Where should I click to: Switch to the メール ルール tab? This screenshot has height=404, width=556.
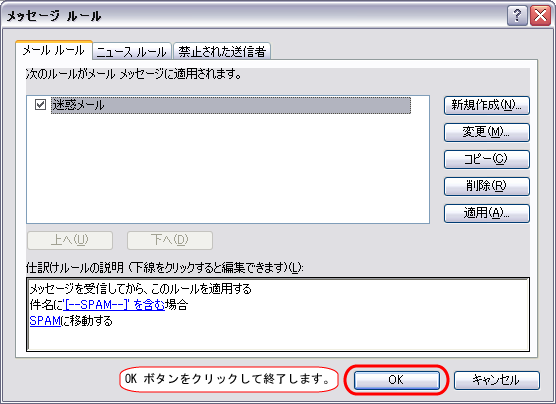pyautogui.click(x=54, y=50)
